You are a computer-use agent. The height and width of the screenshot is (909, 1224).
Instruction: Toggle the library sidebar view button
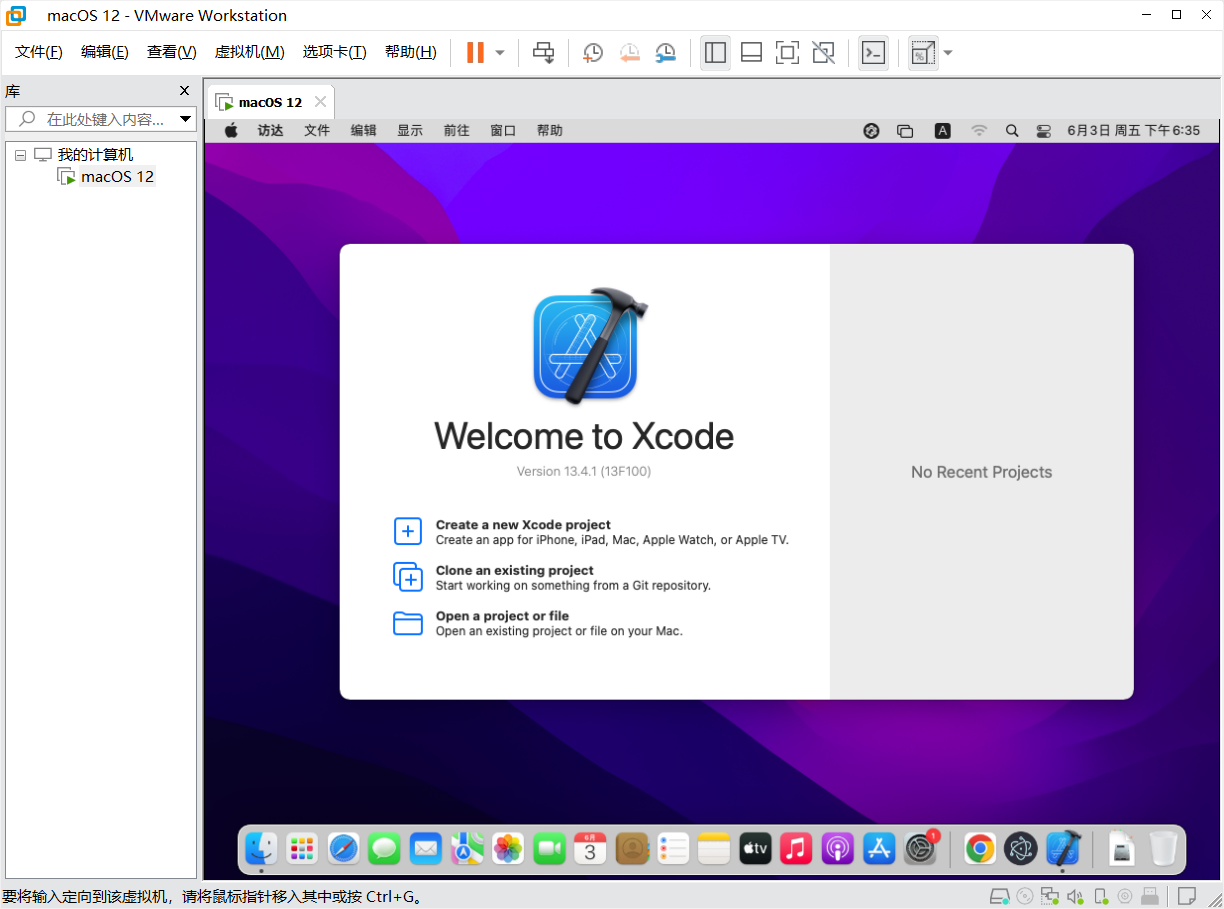[x=715, y=53]
